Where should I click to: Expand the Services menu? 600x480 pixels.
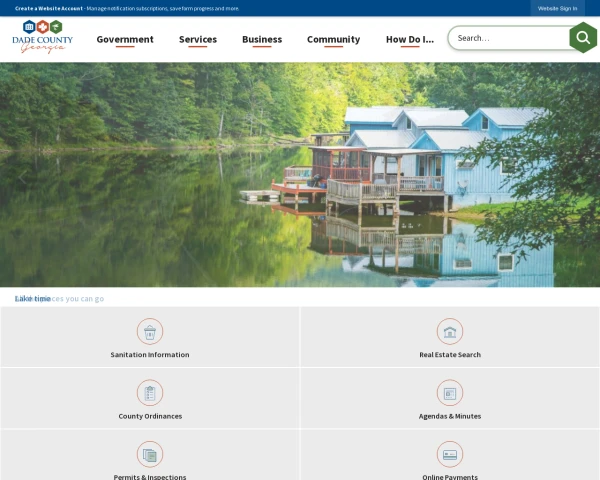pyautogui.click(x=198, y=39)
